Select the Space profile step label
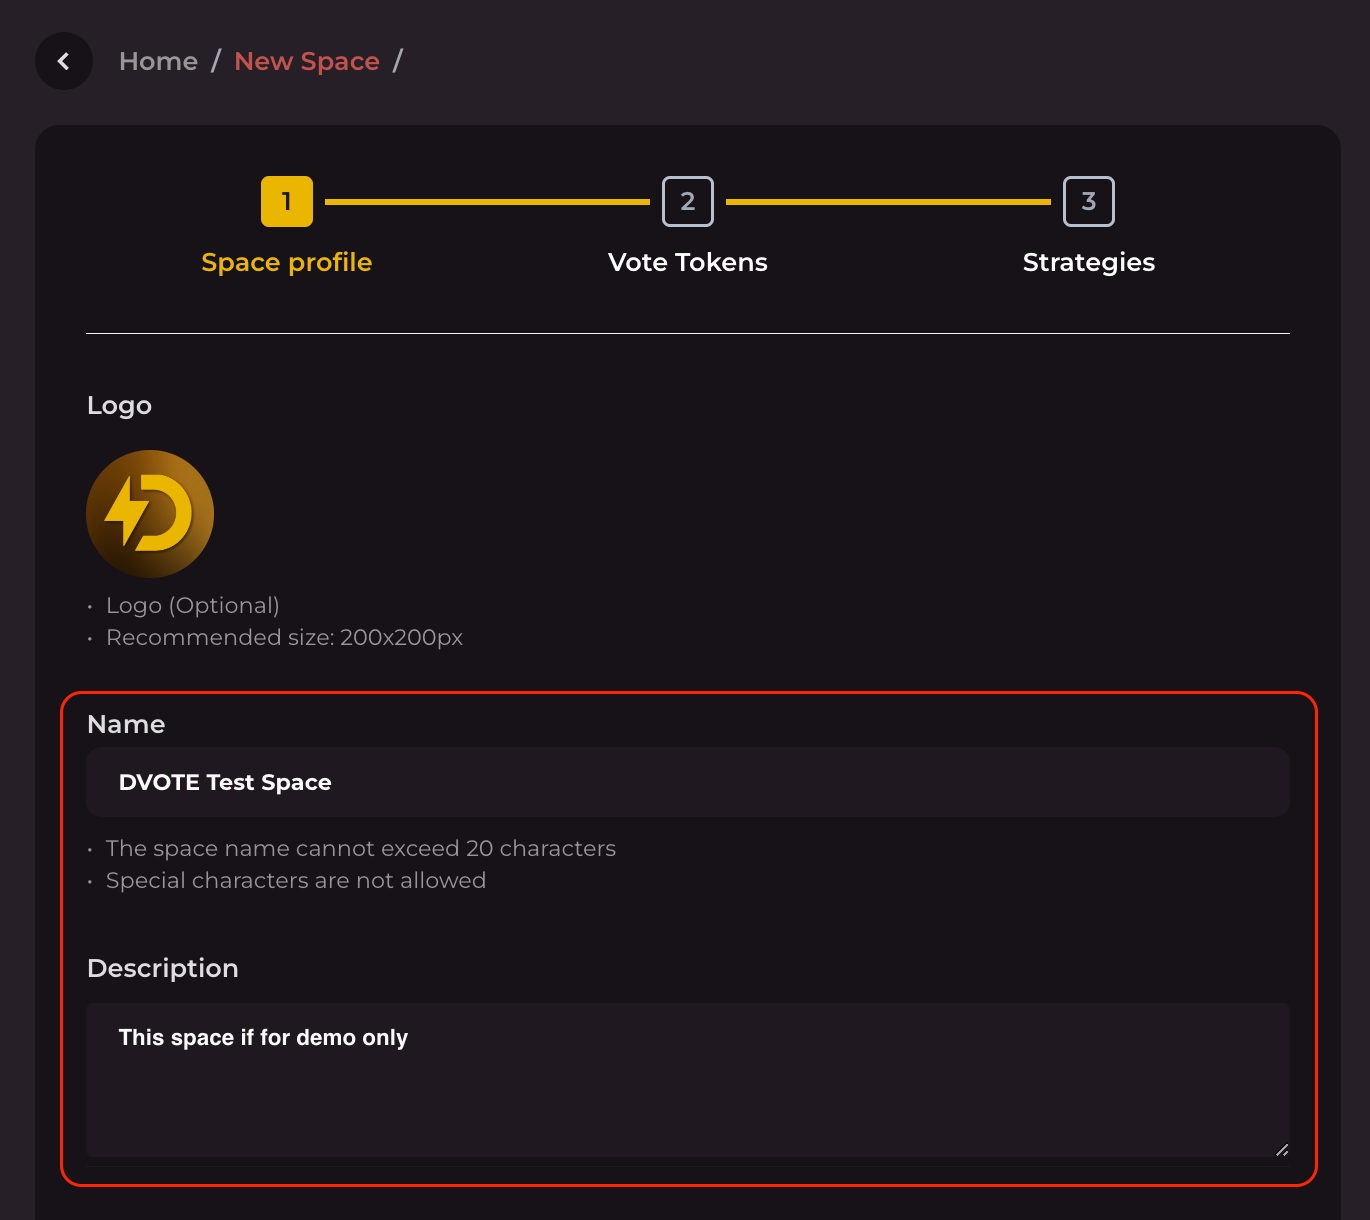 tap(286, 262)
